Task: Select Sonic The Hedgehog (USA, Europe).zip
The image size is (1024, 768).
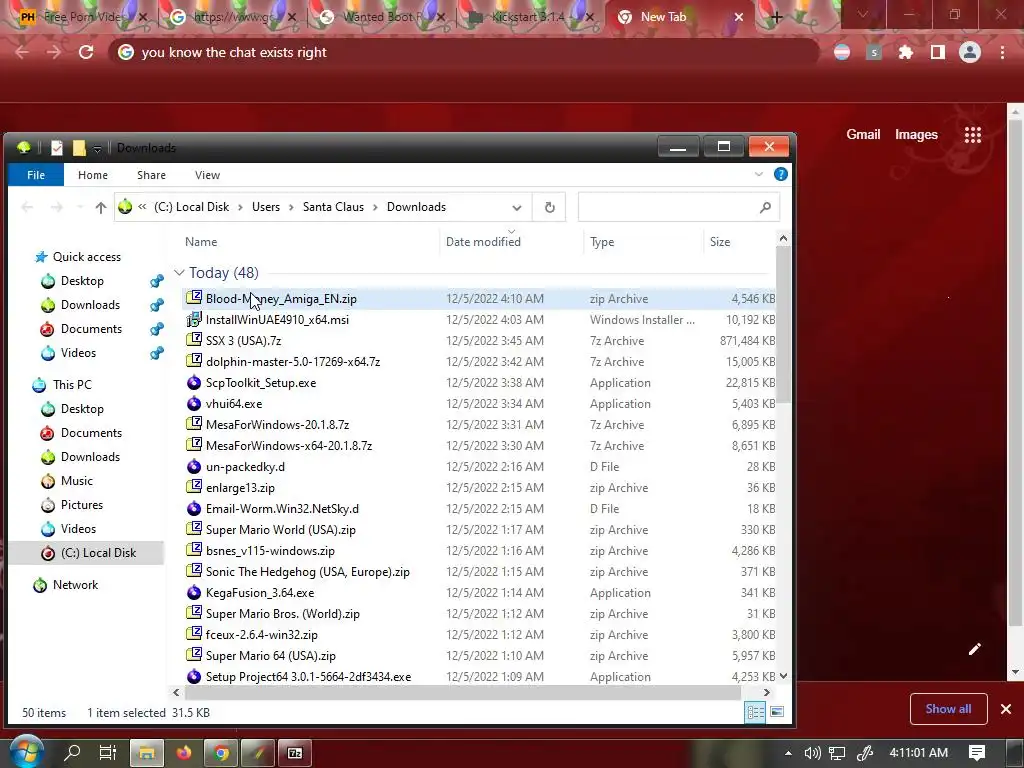Action: point(308,571)
